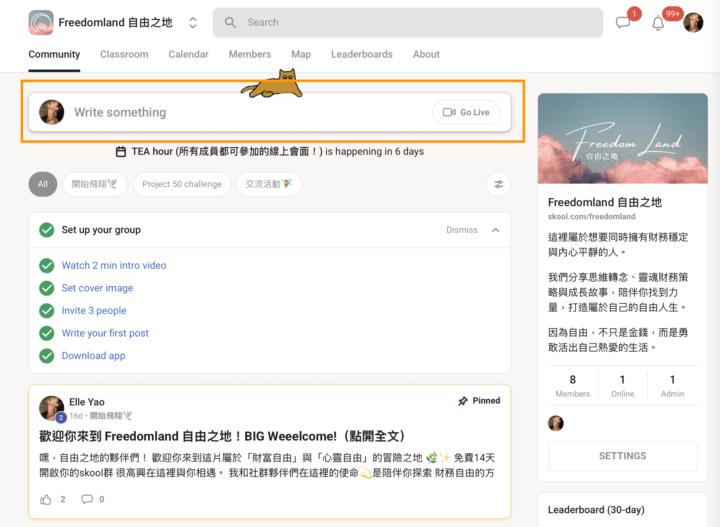Open the Calendar tab
The height and width of the screenshot is (527, 720).
(x=188, y=54)
